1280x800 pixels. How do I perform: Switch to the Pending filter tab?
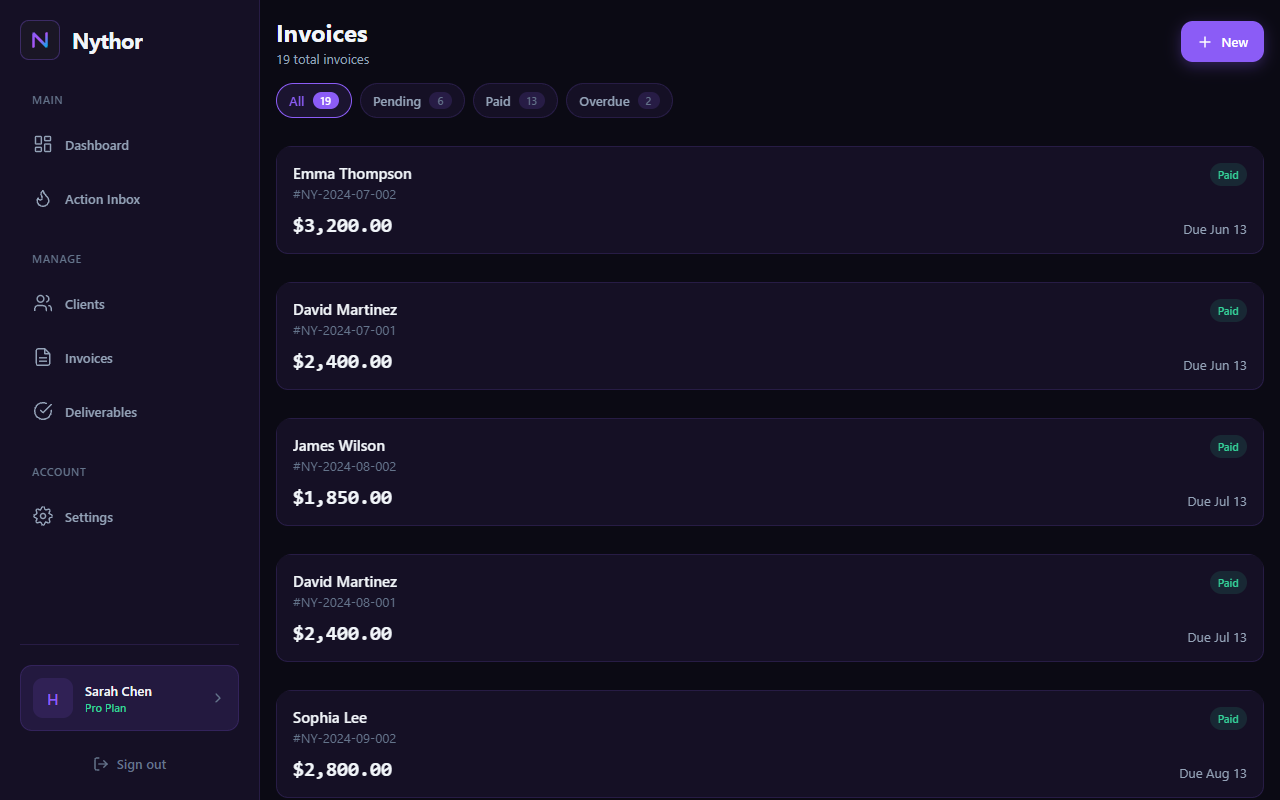[412, 100]
